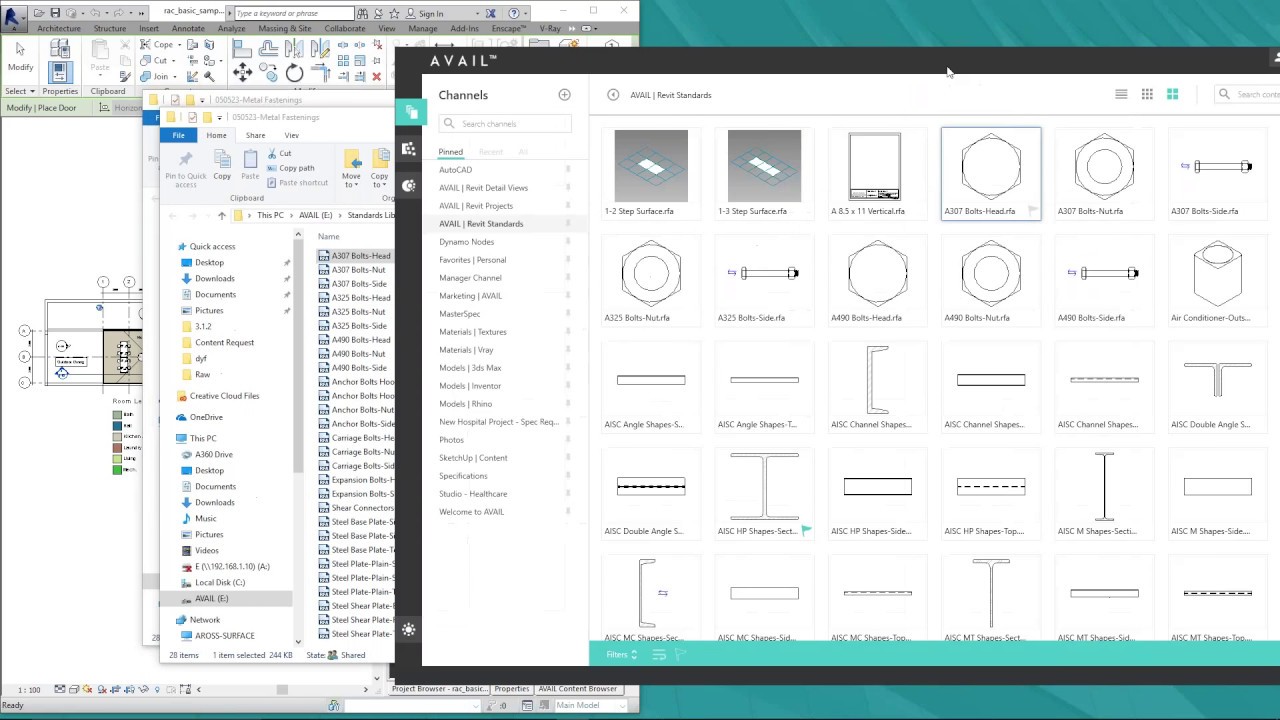The image size is (1280, 720).
Task: Click Revit Delete red X icon
Action: pyautogui.click(x=376, y=76)
